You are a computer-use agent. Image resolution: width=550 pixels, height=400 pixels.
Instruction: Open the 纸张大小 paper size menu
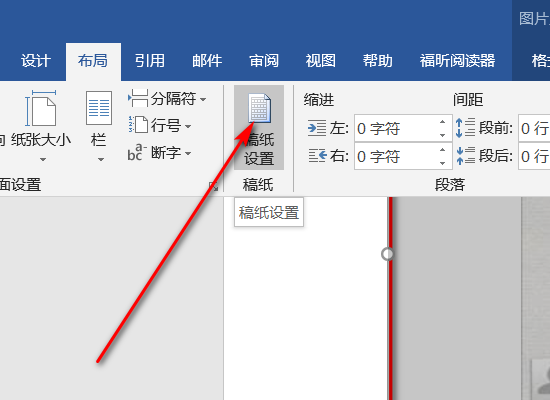click(x=41, y=126)
